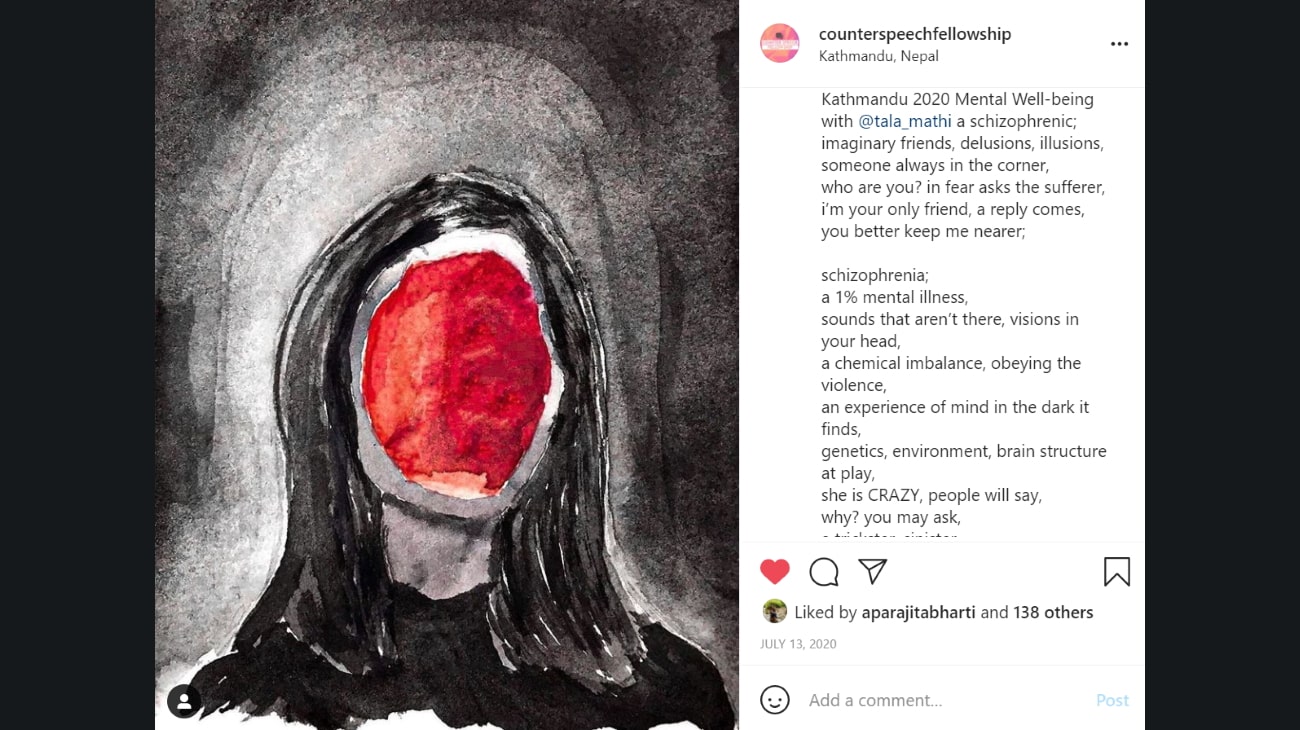Click the caption line 'she is CRAZY, people will say'
Screen dimensions: 1300x730
931,495
